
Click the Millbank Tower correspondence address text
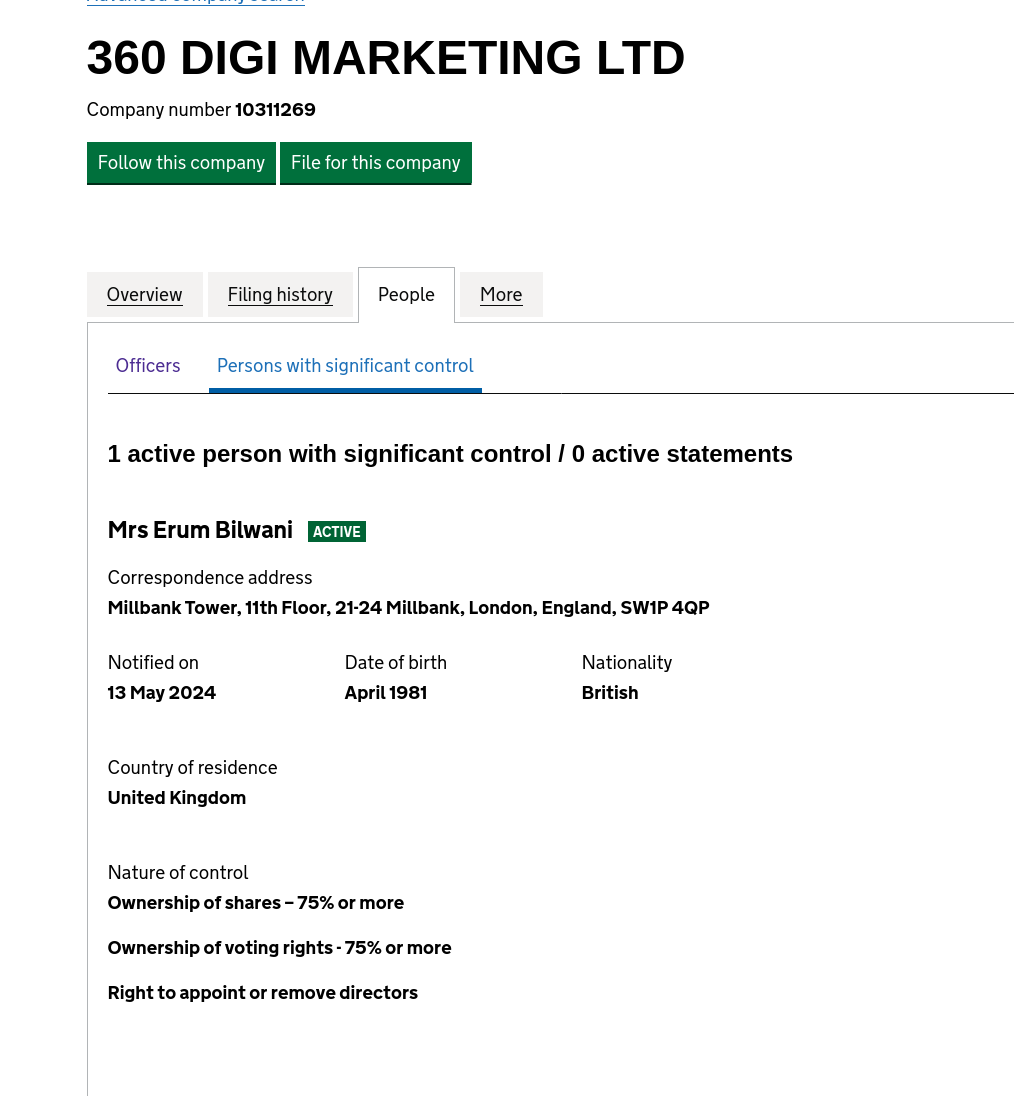pyautogui.click(x=408, y=608)
